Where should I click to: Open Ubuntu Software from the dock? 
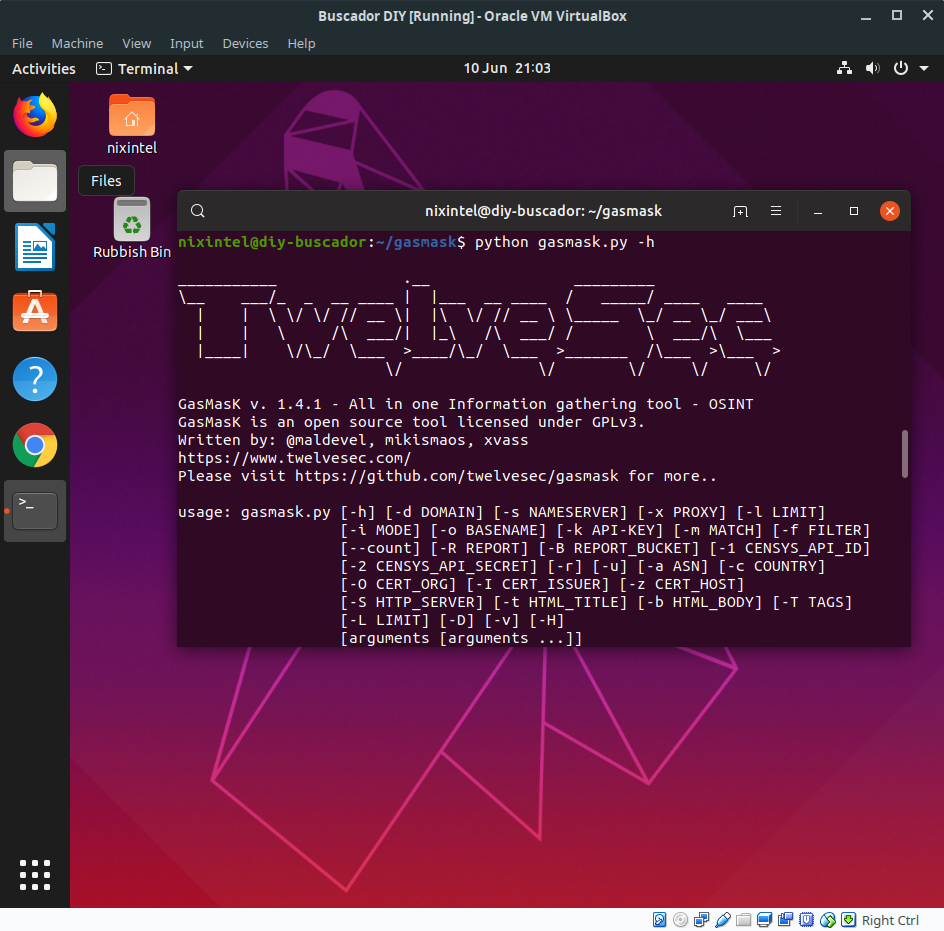(x=35, y=311)
